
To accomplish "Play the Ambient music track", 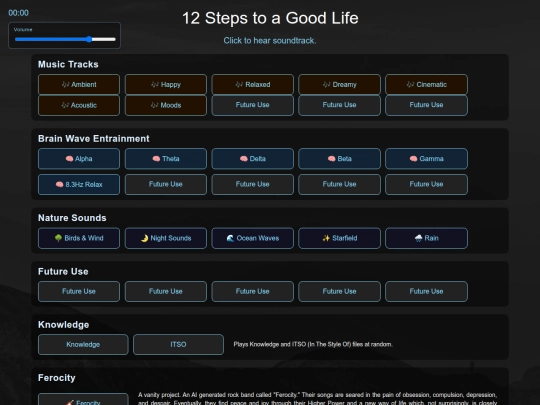I will [x=79, y=84].
